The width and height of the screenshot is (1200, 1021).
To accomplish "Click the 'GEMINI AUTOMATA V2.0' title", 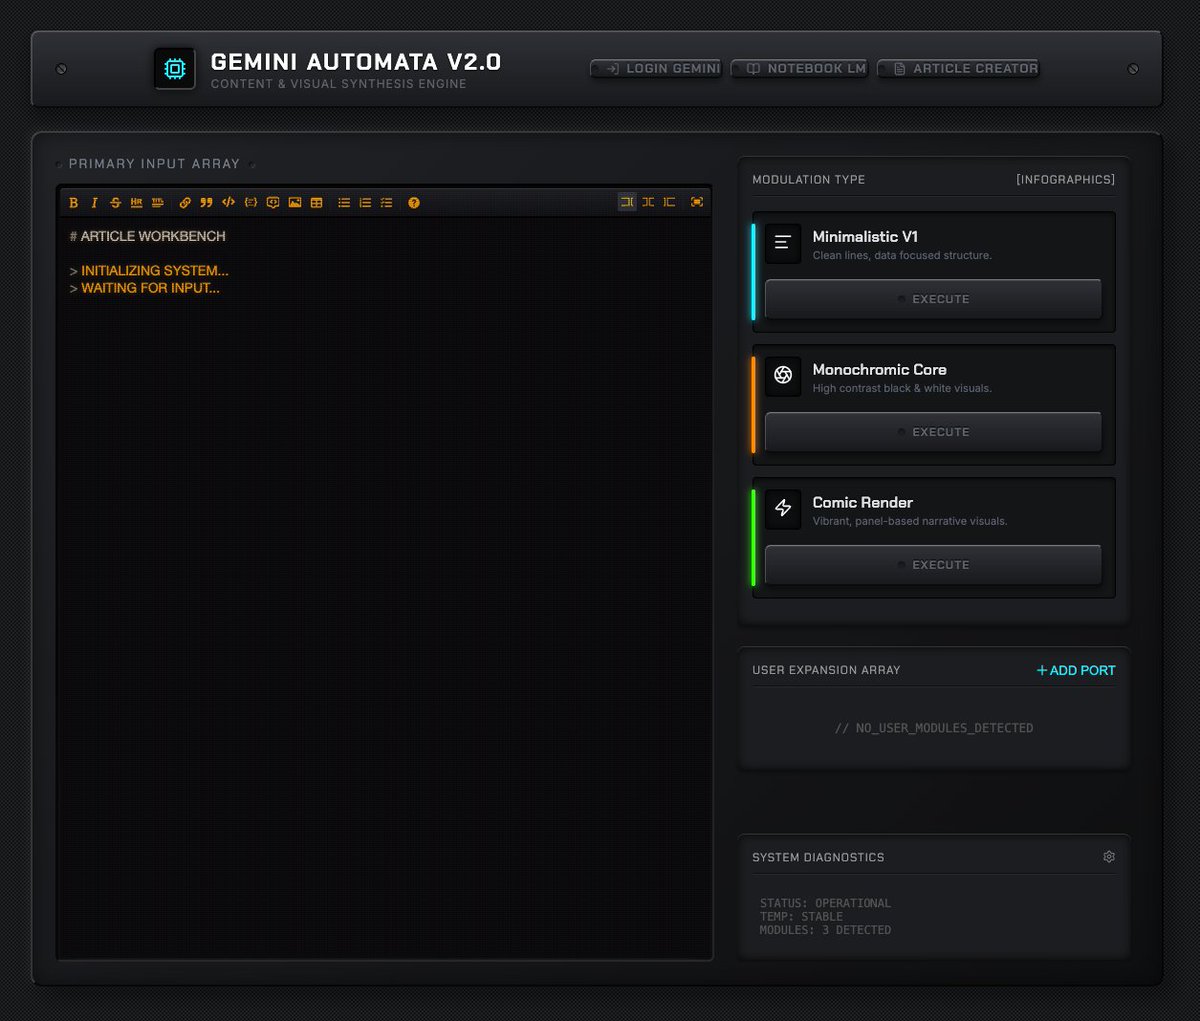I will [356, 62].
